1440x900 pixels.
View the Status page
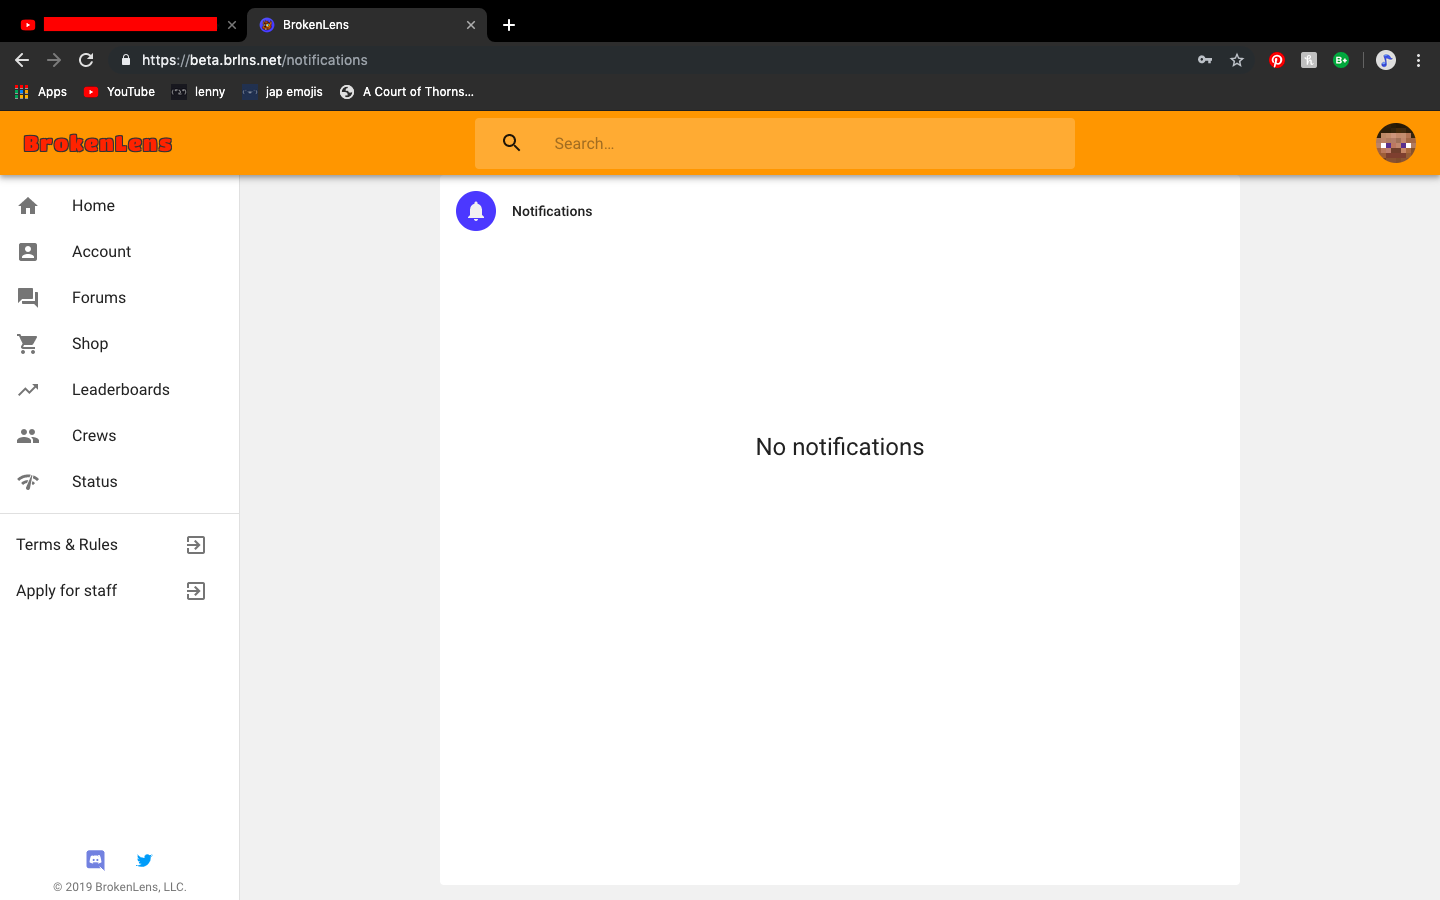(119, 482)
